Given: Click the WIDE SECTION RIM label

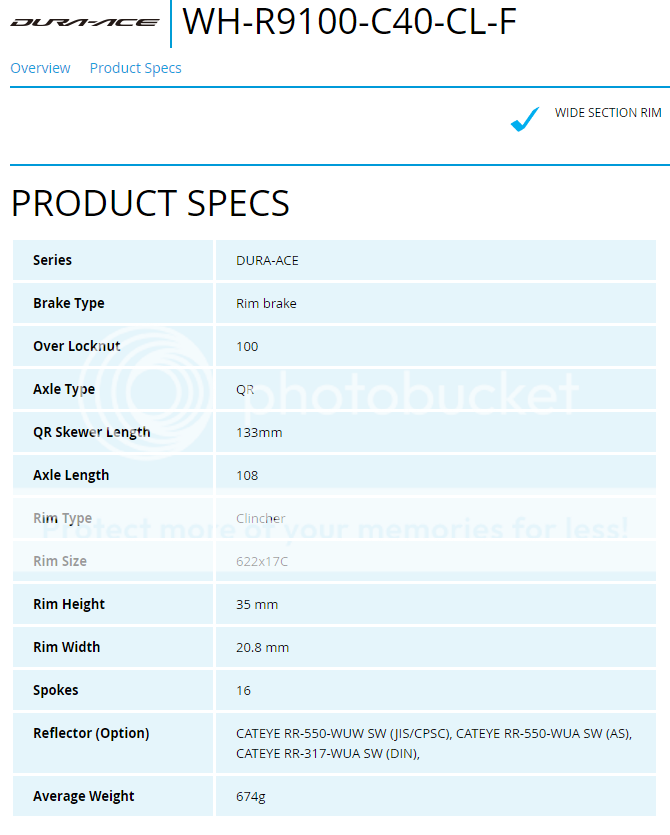Looking at the screenshot, I should [608, 113].
